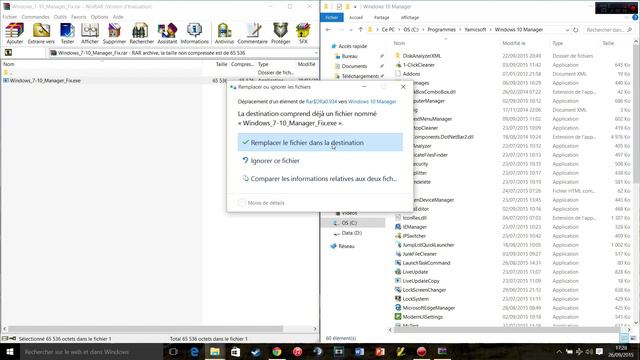This screenshot has width=640, height=360.
Task: Sort WinRAR list by Nom column
Action: pyautogui.click(x=9, y=64)
